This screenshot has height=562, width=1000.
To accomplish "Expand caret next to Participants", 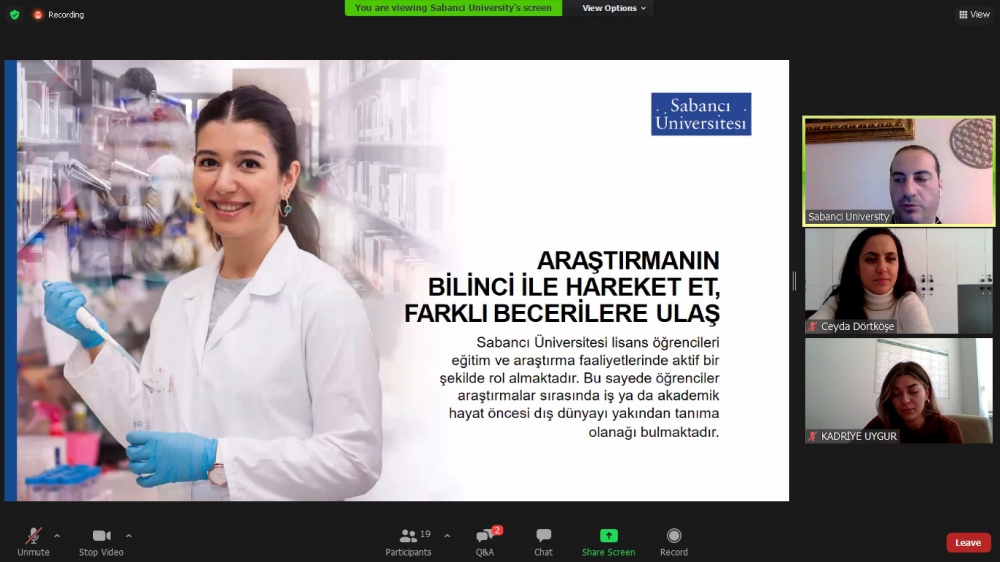I will [x=447, y=536].
